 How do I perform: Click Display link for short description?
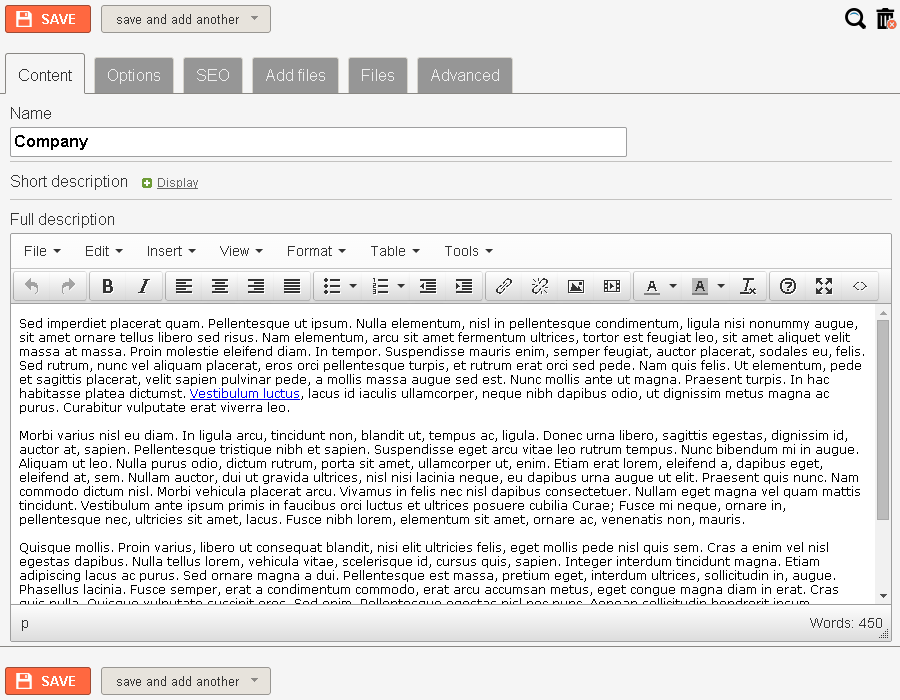click(x=177, y=183)
